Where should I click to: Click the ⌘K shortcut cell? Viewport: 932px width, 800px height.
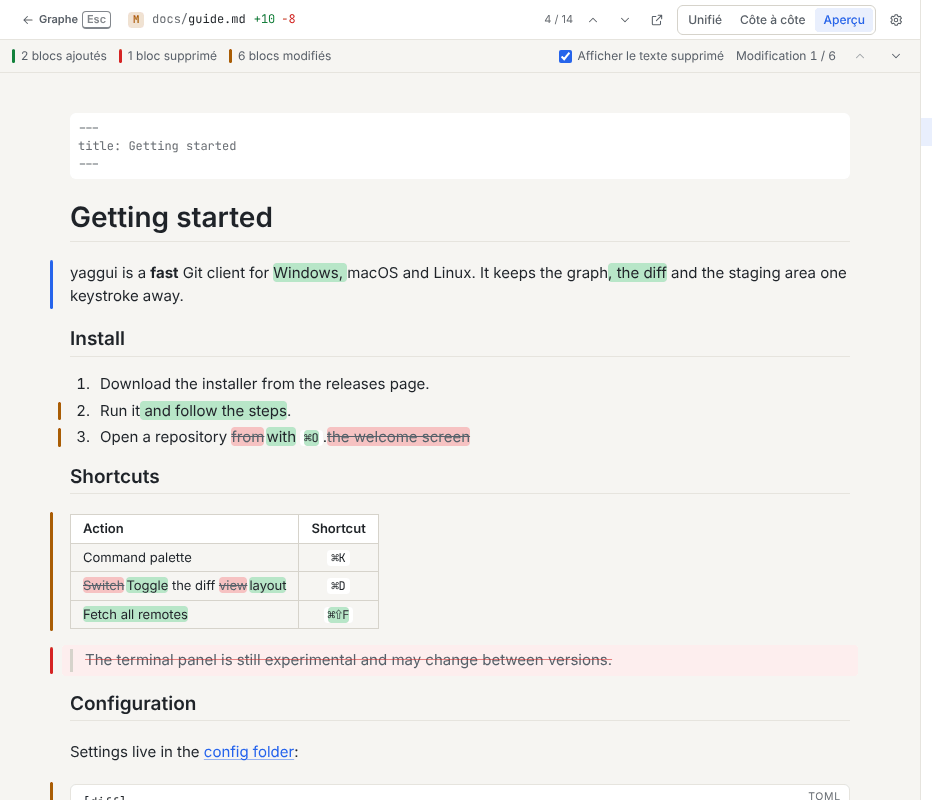click(x=338, y=558)
